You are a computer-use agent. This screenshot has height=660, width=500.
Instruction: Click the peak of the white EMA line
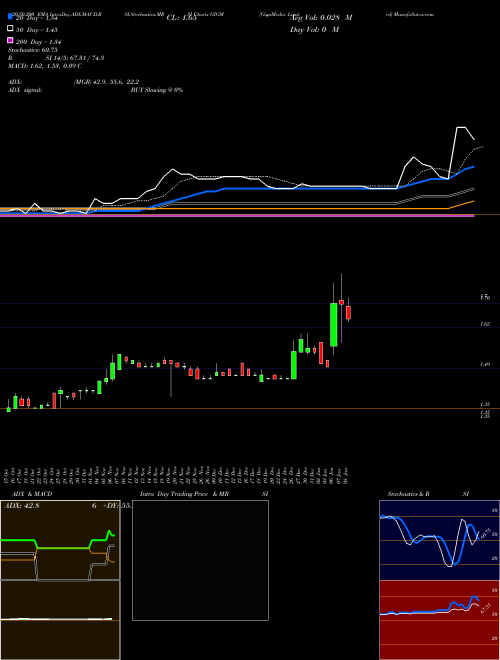tap(461, 127)
